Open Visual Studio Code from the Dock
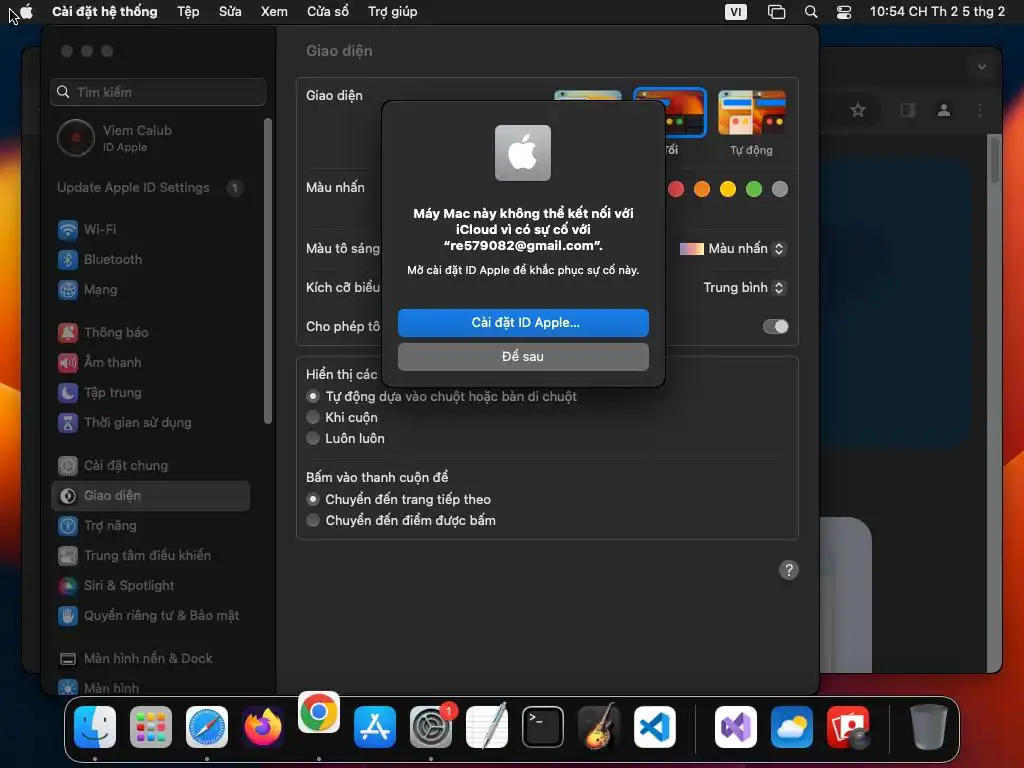The width and height of the screenshot is (1024, 768). point(655,727)
